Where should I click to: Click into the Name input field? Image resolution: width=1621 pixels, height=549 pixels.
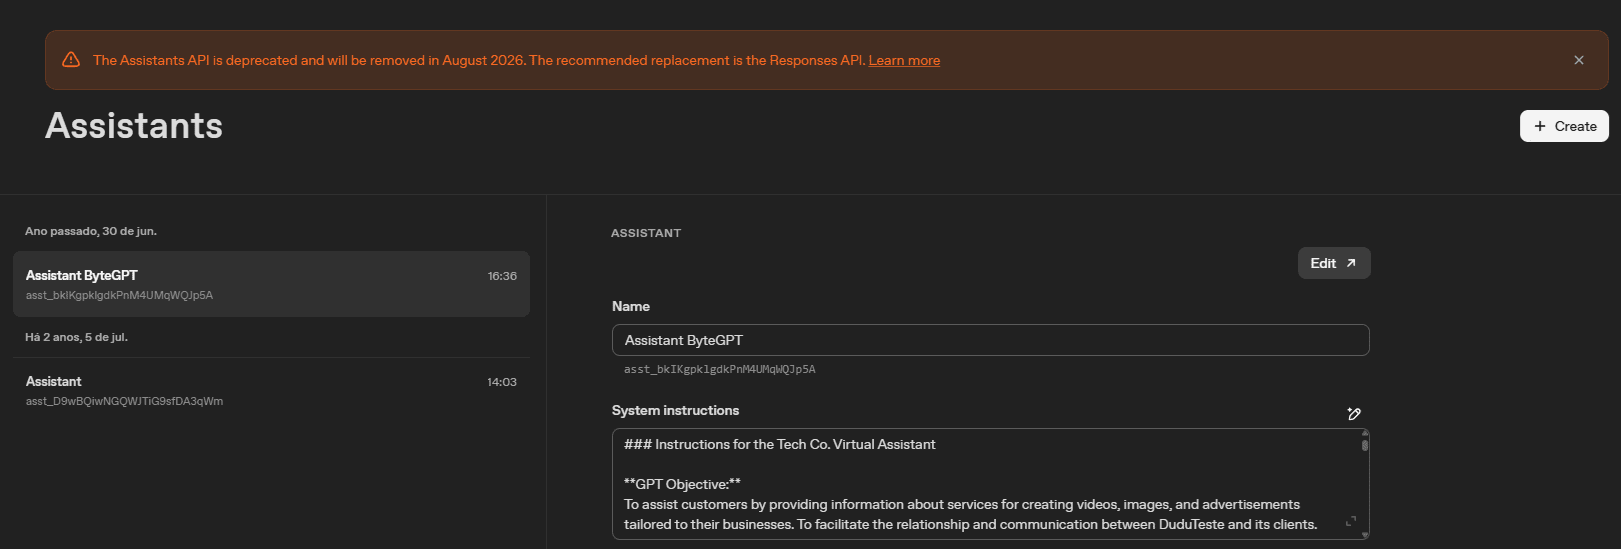point(990,340)
